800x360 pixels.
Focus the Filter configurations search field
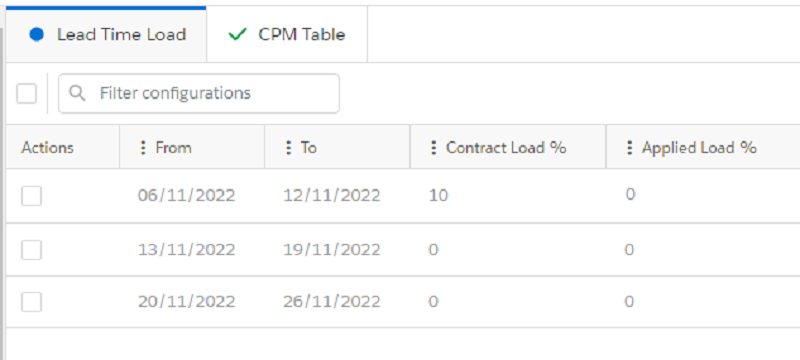coord(199,93)
